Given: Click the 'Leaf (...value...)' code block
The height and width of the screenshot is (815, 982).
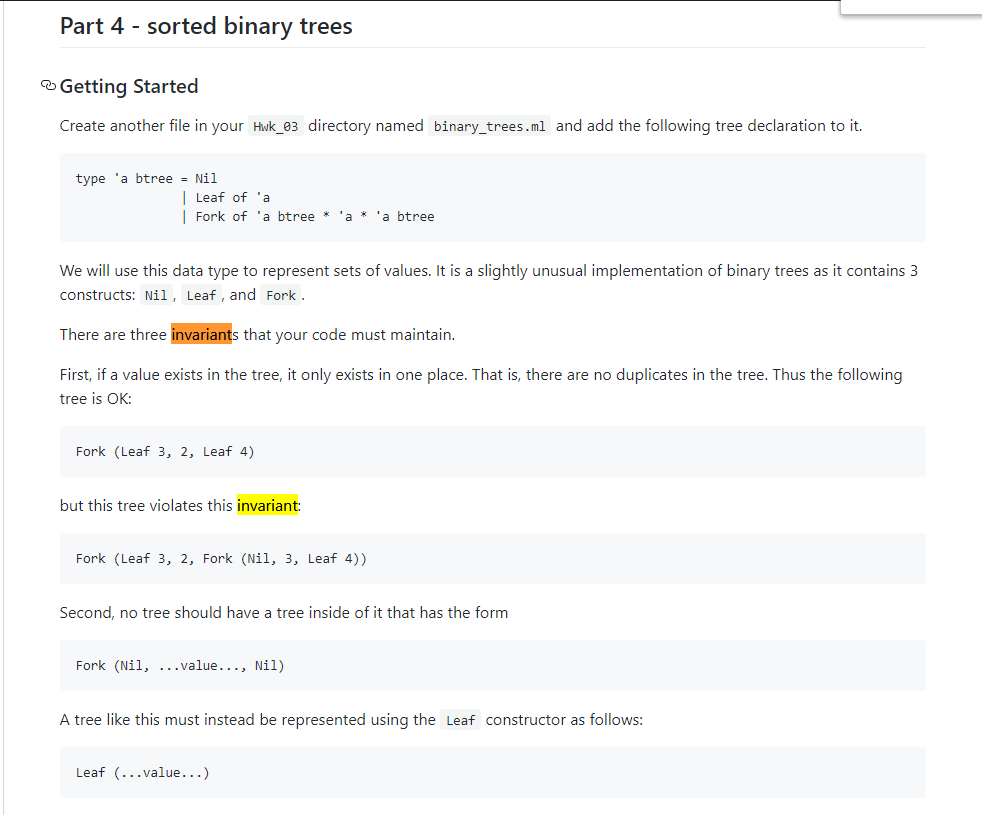Looking at the screenshot, I should click(492, 772).
